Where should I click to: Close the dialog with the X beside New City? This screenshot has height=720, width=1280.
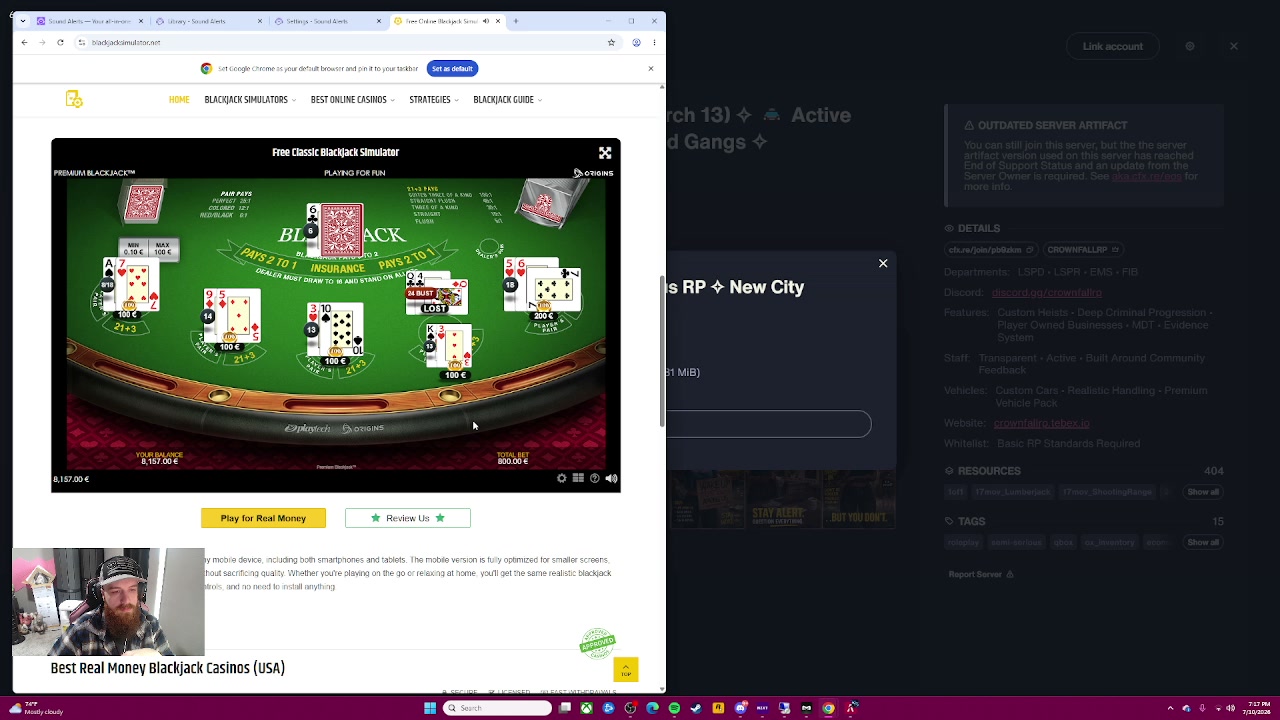[x=883, y=263]
